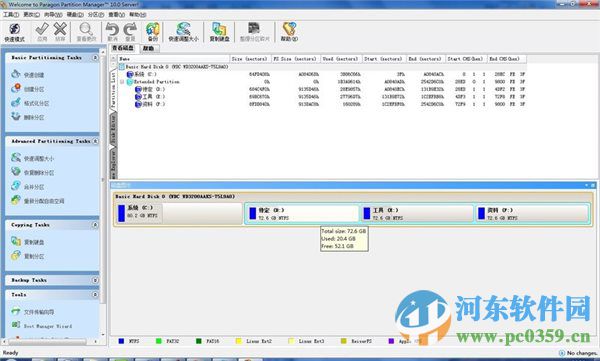Open the file transfer wizard under Tools
The height and width of the screenshot is (361, 600).
pos(33,312)
